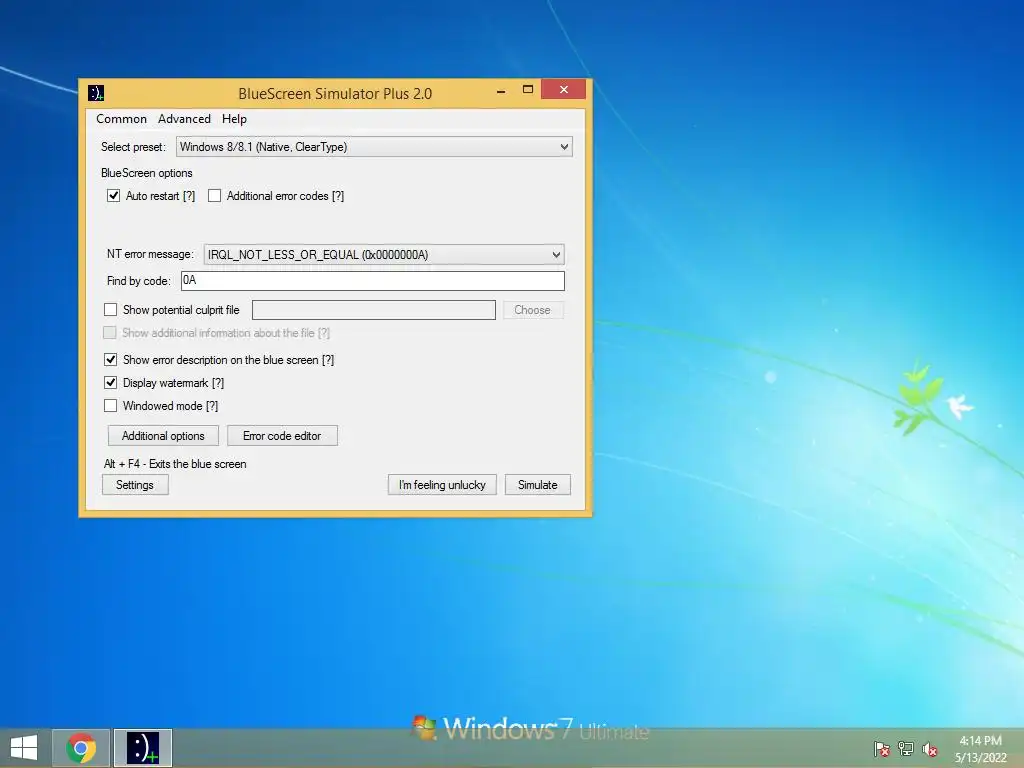Start the blue screen with Simulate
This screenshot has width=1024, height=768.
click(537, 485)
